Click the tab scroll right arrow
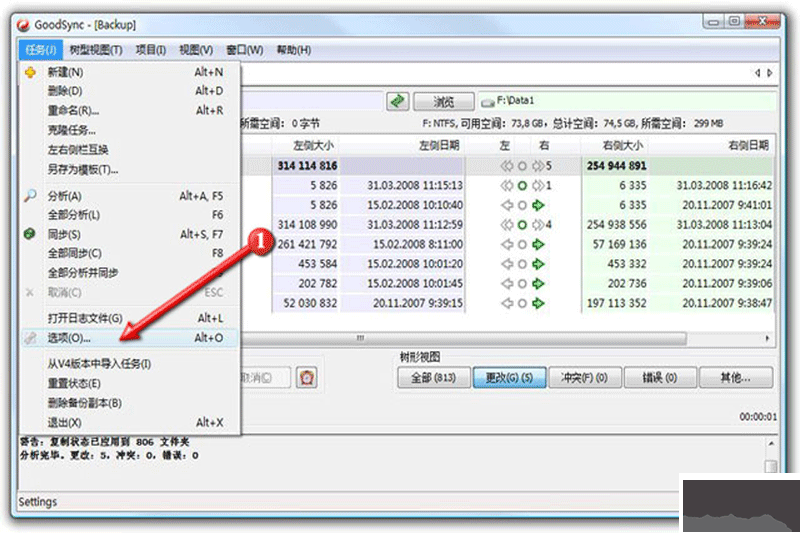 (769, 73)
